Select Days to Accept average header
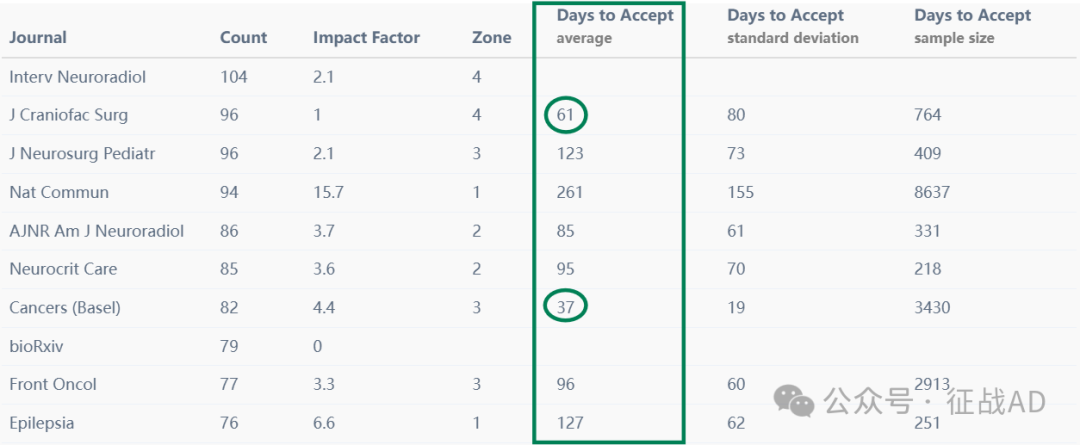This screenshot has height=445, width=1080. [615, 26]
